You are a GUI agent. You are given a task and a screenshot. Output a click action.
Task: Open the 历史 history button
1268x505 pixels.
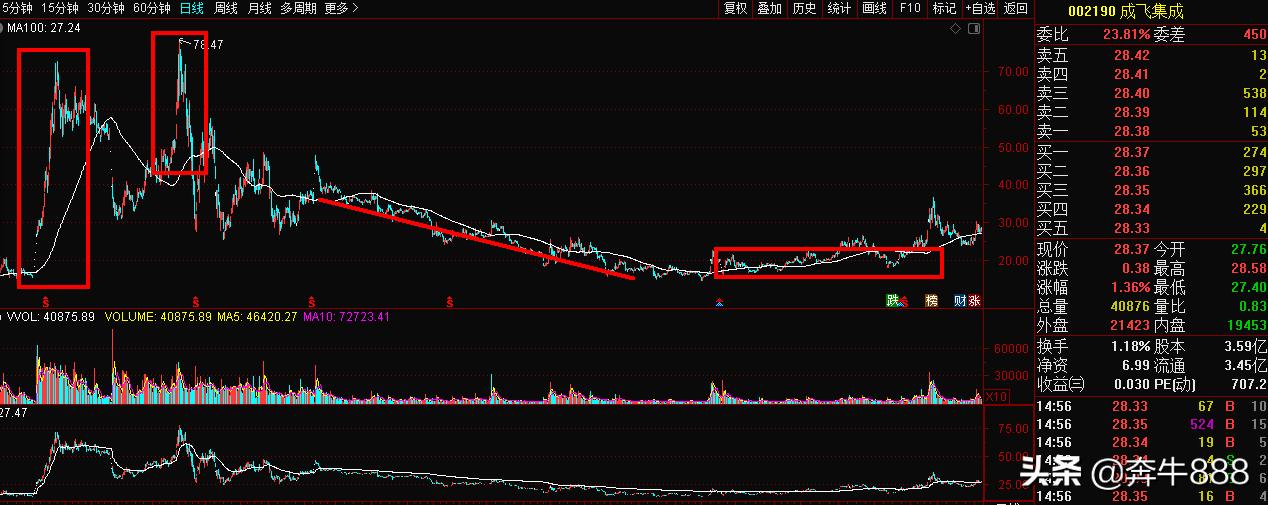804,8
